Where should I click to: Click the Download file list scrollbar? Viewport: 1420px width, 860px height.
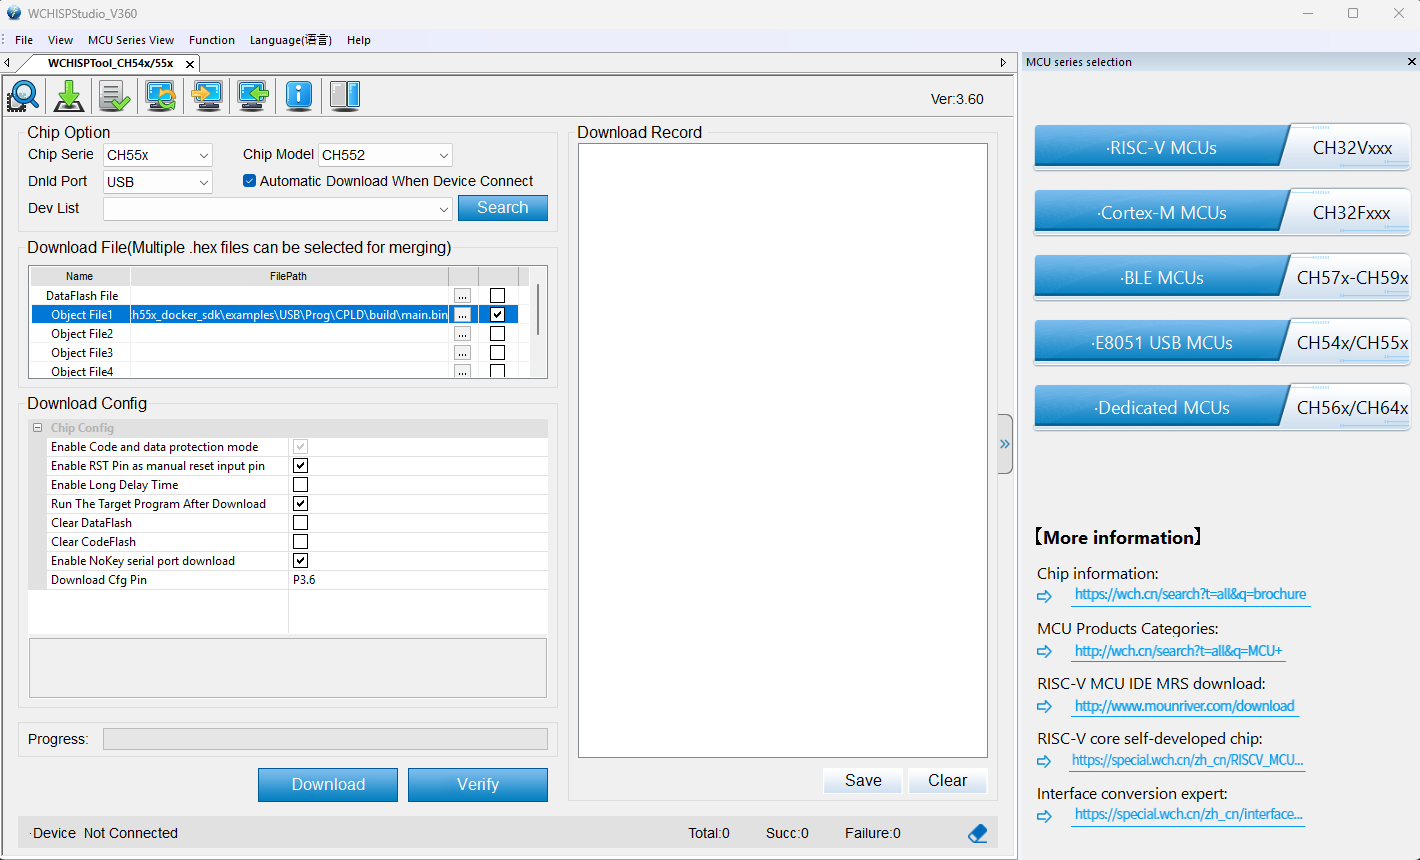pyautogui.click(x=539, y=310)
